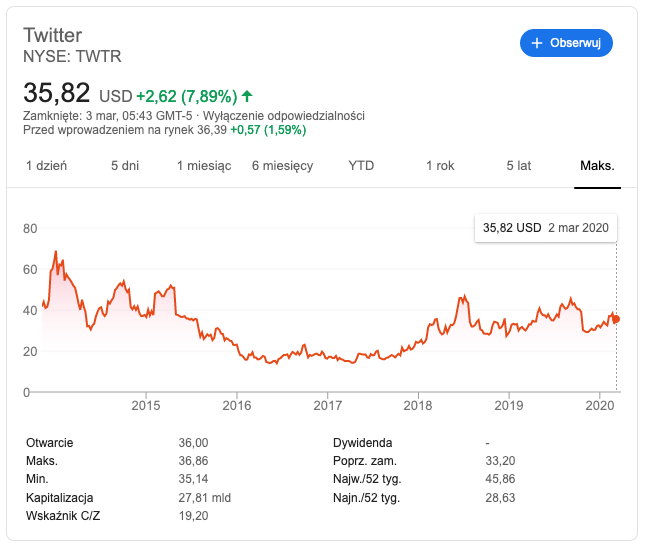Click the pre-market change +0,57 (1,59%)

pos(268,130)
